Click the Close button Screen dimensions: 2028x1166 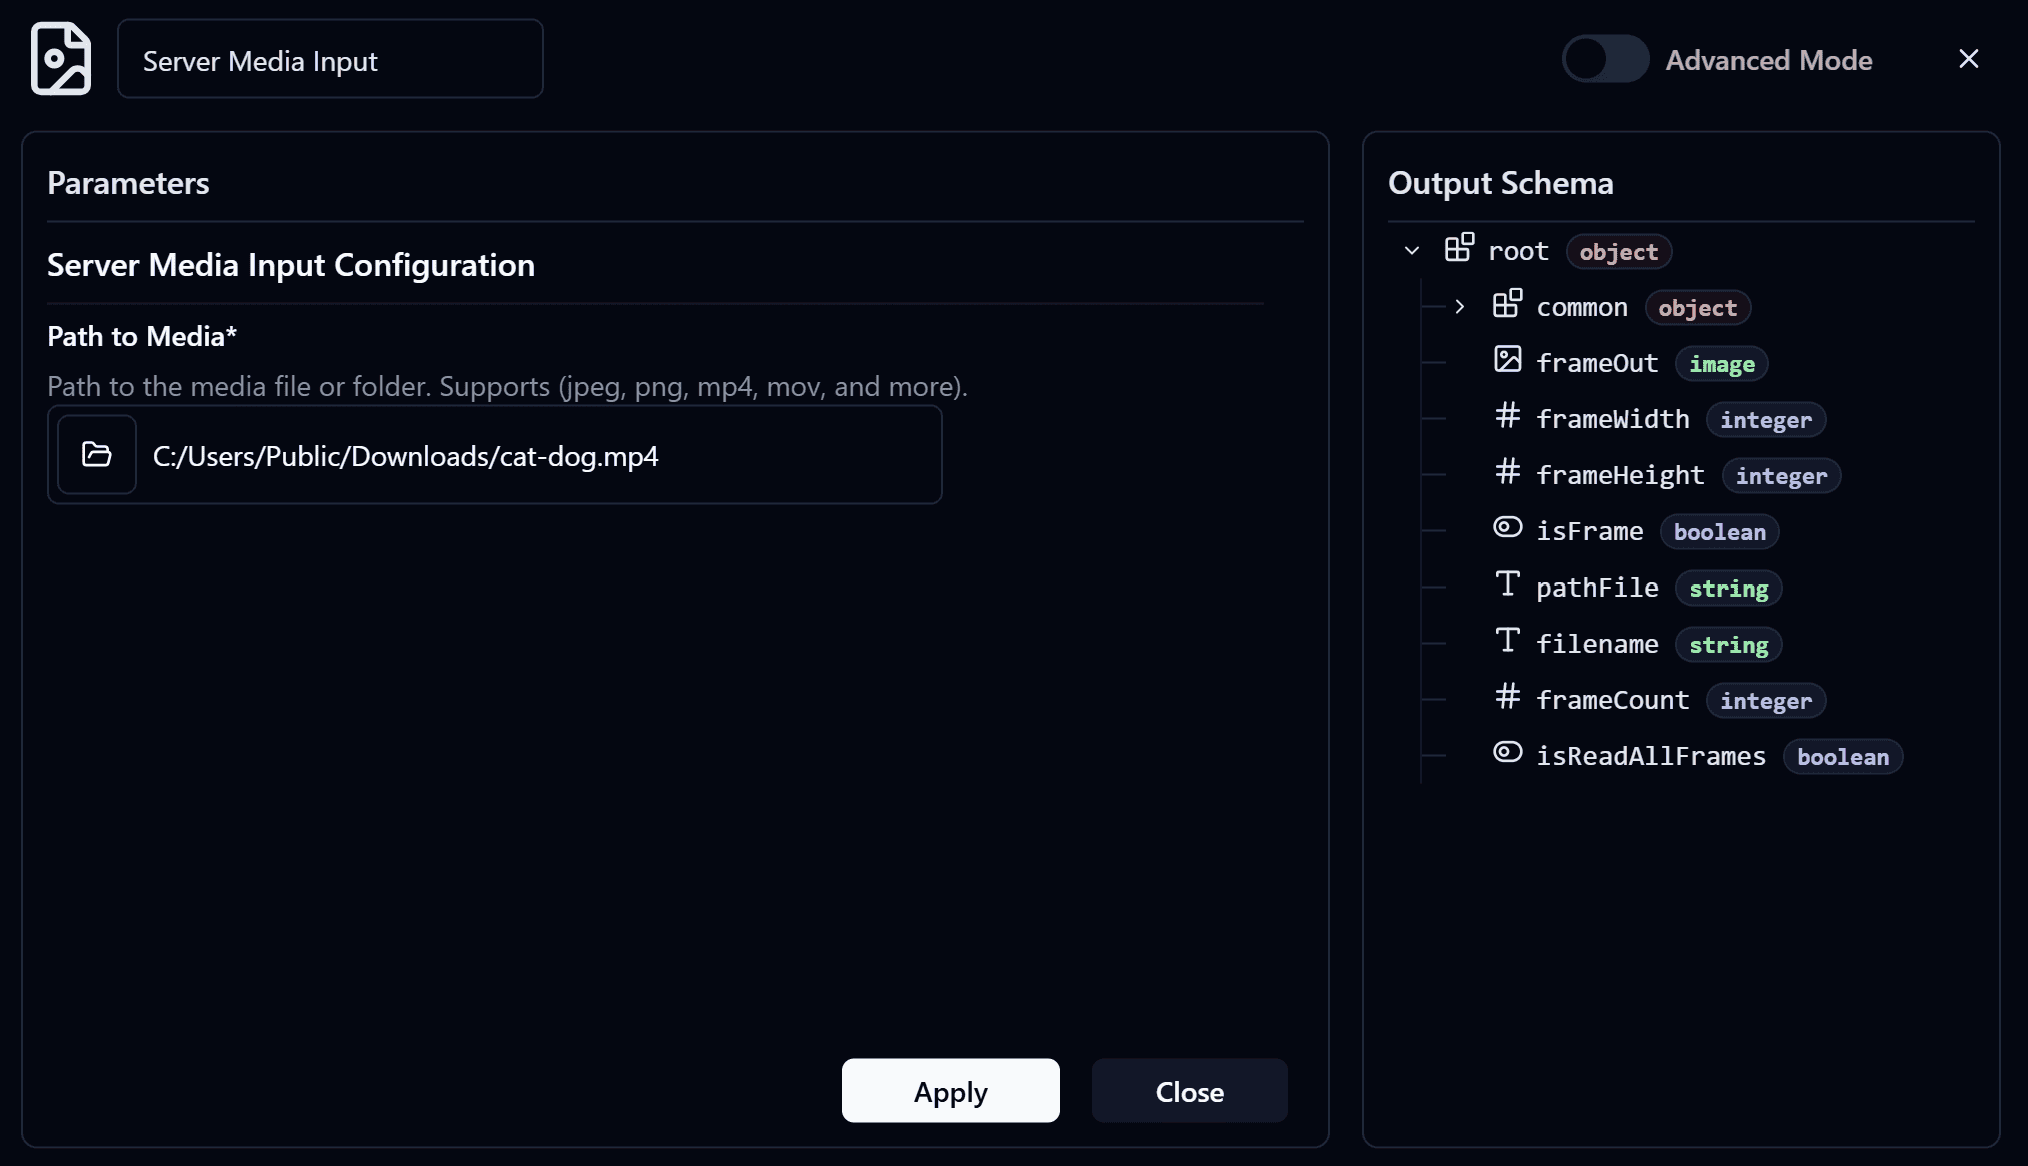point(1189,1091)
